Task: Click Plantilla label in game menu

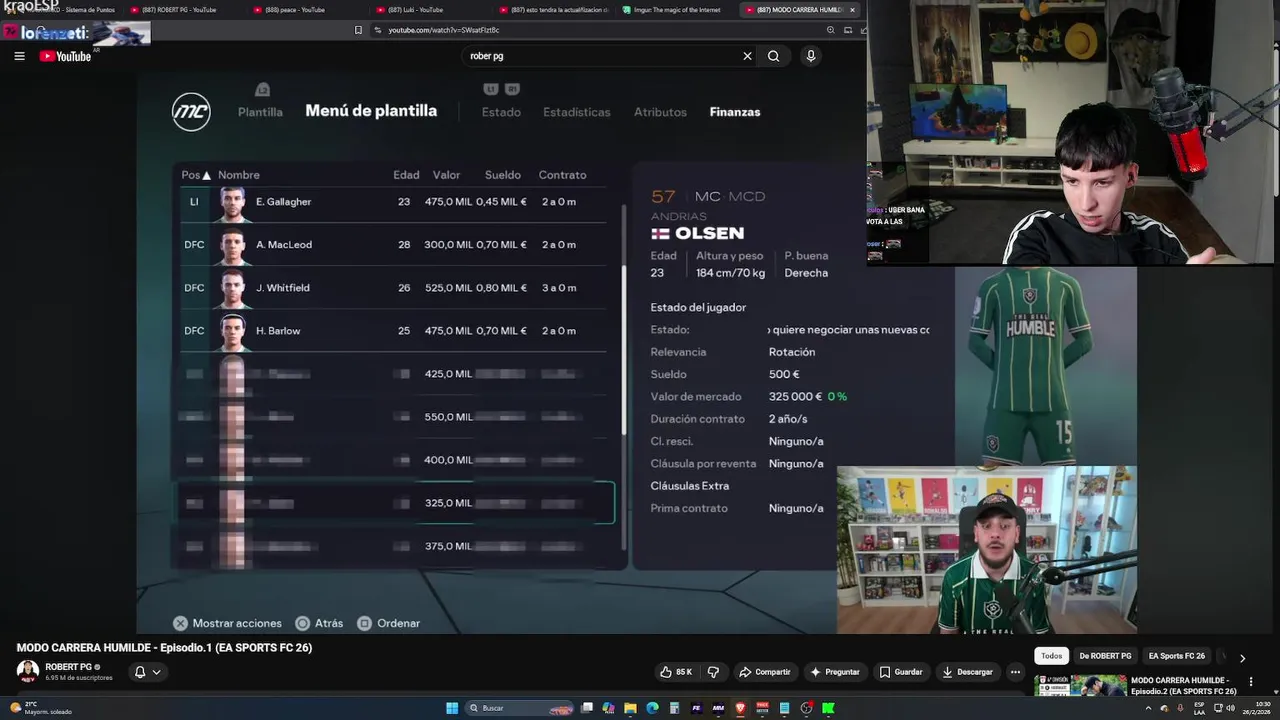Action: coord(260,112)
